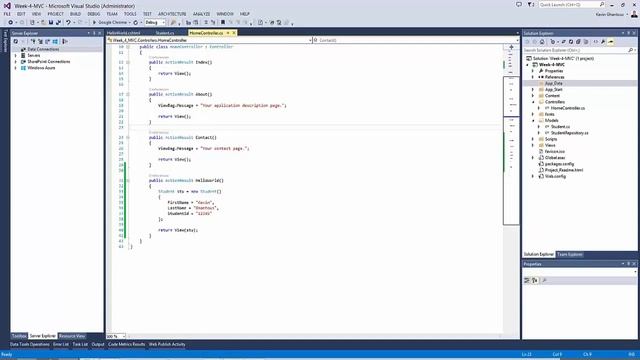The width and height of the screenshot is (640, 360).
Task: Open the Resource View tab
Action: (x=72, y=336)
